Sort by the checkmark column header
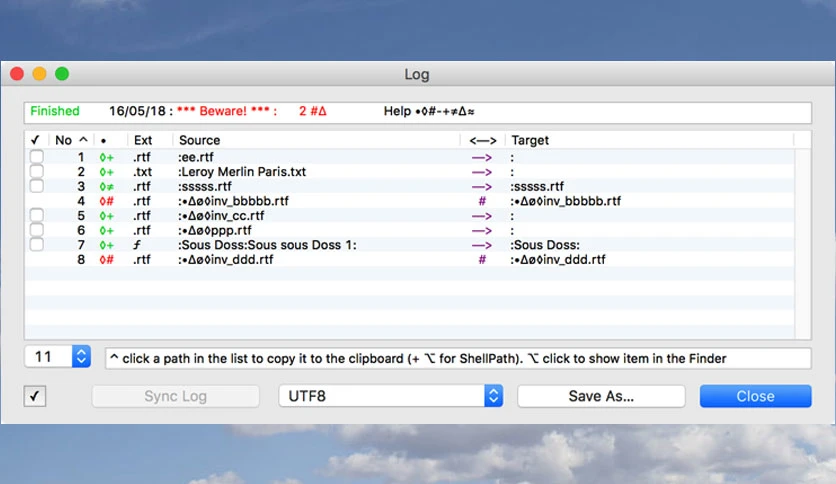Viewport: 836px width, 484px height. 35,140
